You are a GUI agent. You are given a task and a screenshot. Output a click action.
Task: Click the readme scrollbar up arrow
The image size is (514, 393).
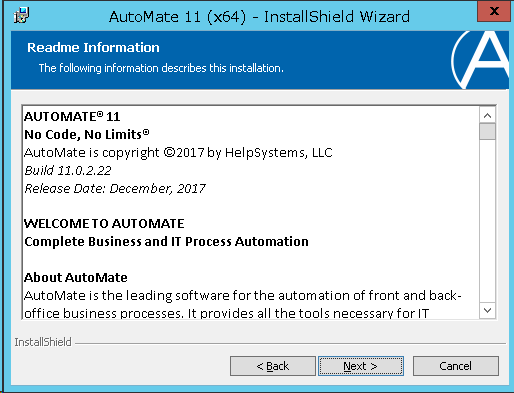click(x=487, y=116)
